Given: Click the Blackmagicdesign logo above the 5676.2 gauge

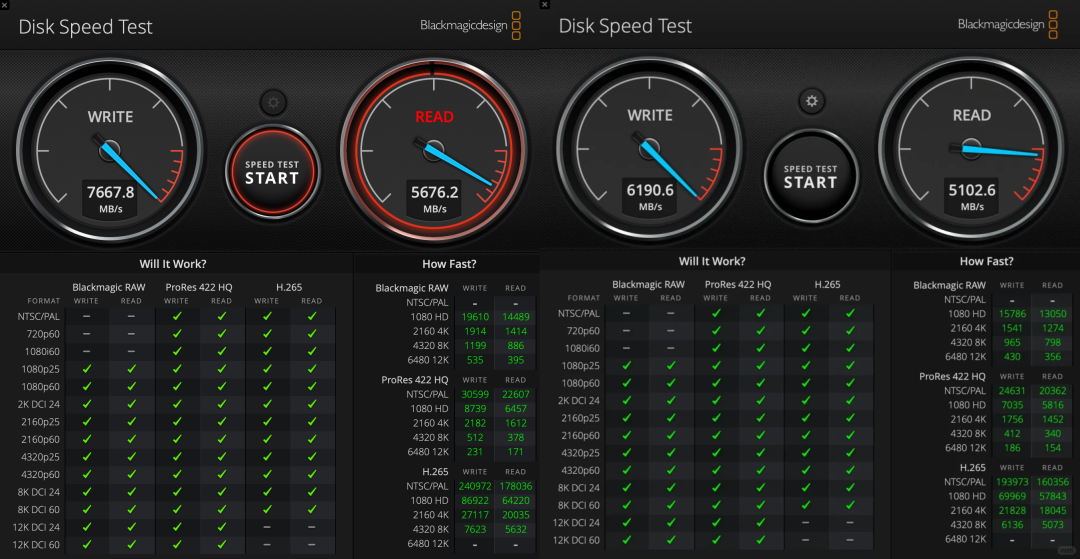Looking at the screenshot, I should [x=470, y=25].
